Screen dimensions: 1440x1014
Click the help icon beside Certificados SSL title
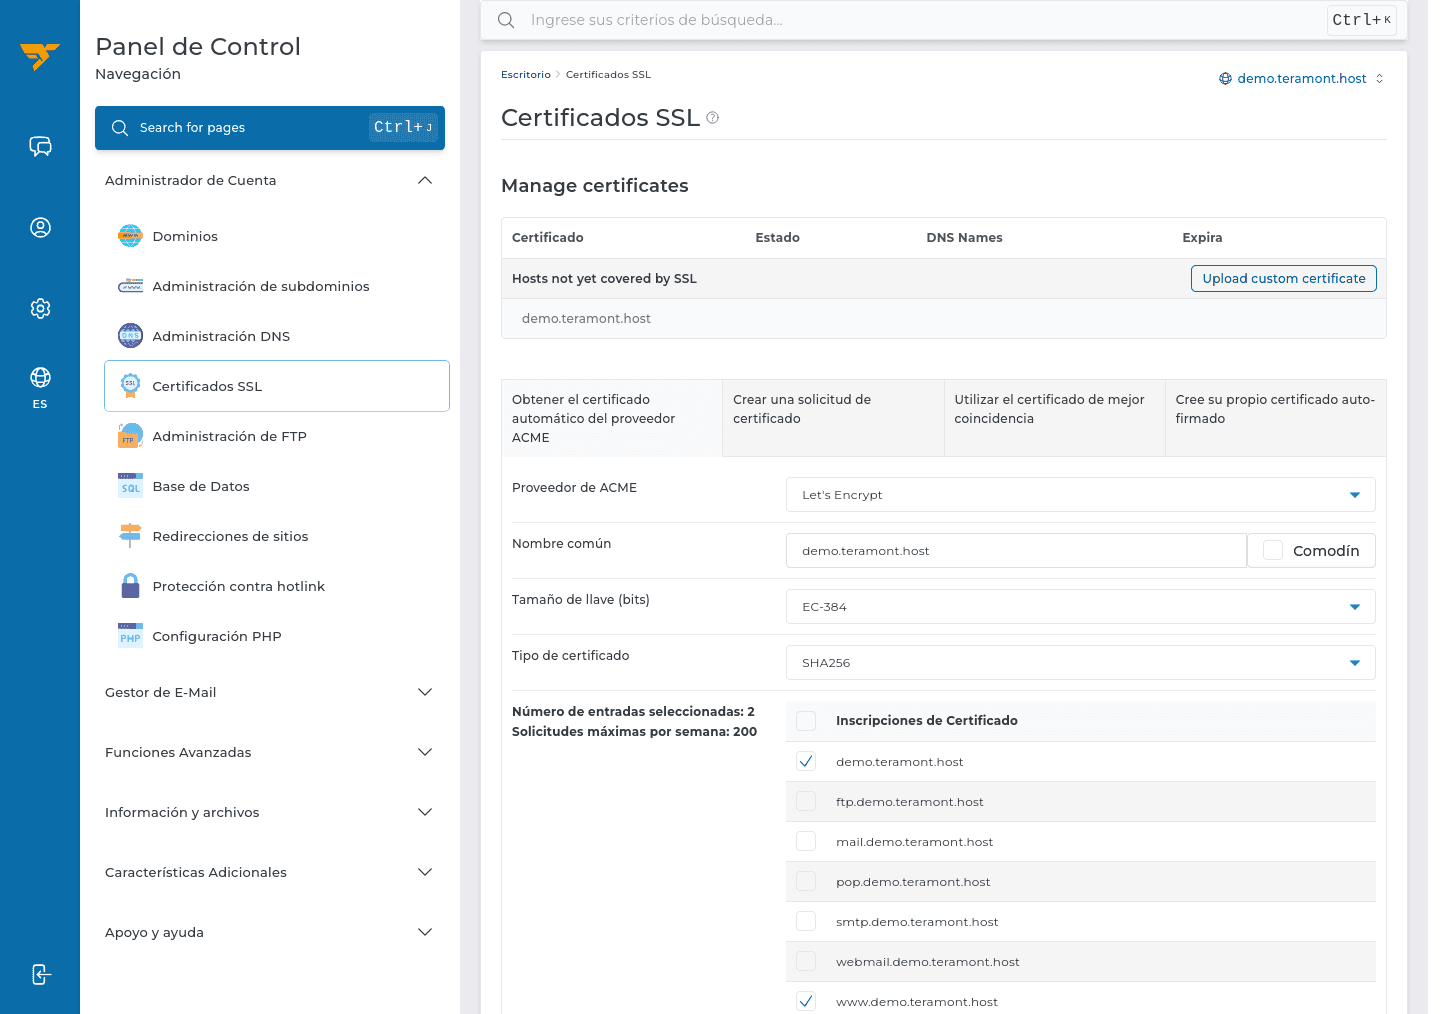[x=713, y=118]
